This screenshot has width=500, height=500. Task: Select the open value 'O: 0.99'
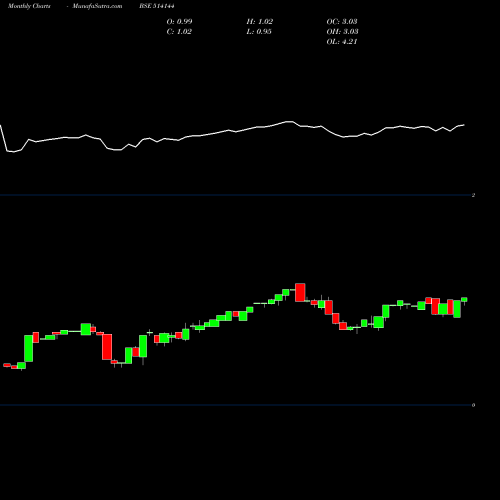tap(179, 21)
